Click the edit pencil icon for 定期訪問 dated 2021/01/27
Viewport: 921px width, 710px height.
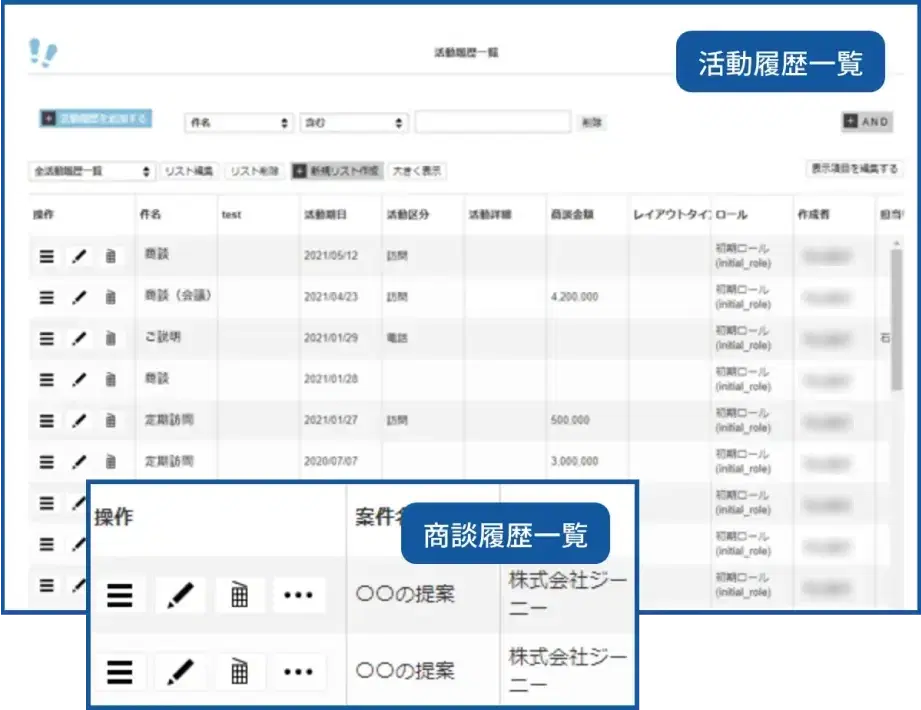pyautogui.click(x=80, y=420)
